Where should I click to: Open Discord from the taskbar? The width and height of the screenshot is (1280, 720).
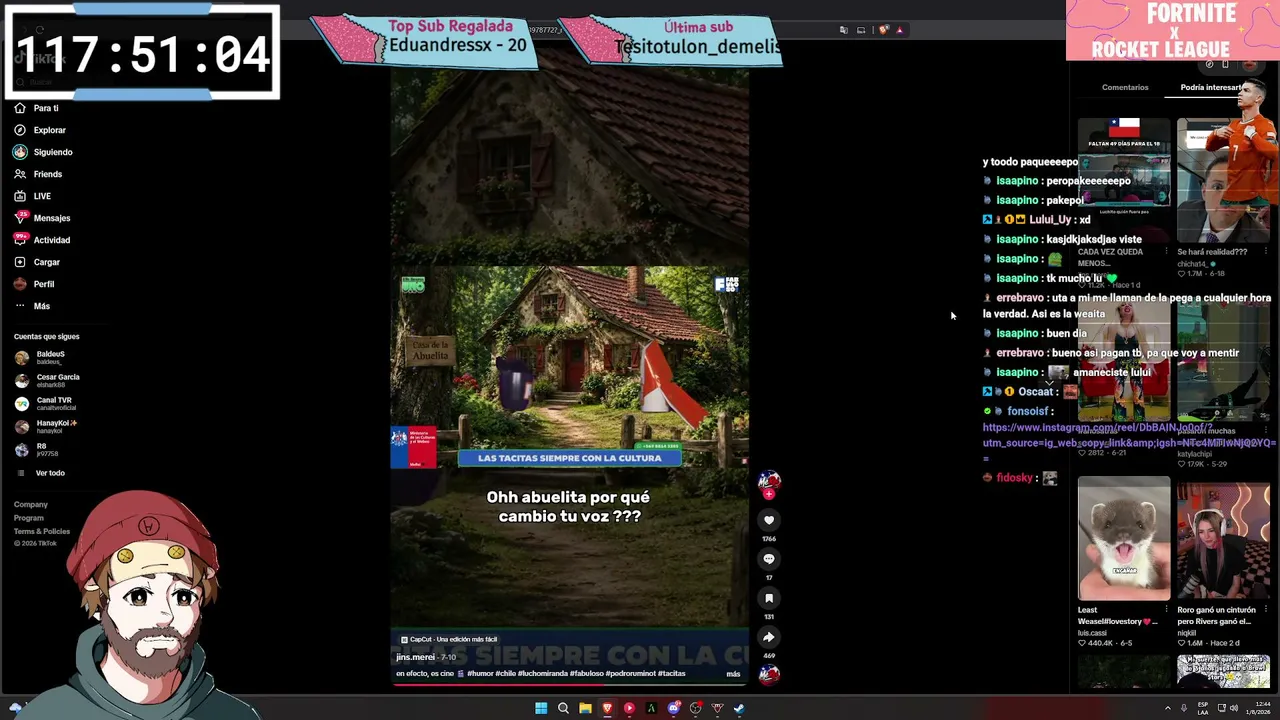tap(674, 708)
